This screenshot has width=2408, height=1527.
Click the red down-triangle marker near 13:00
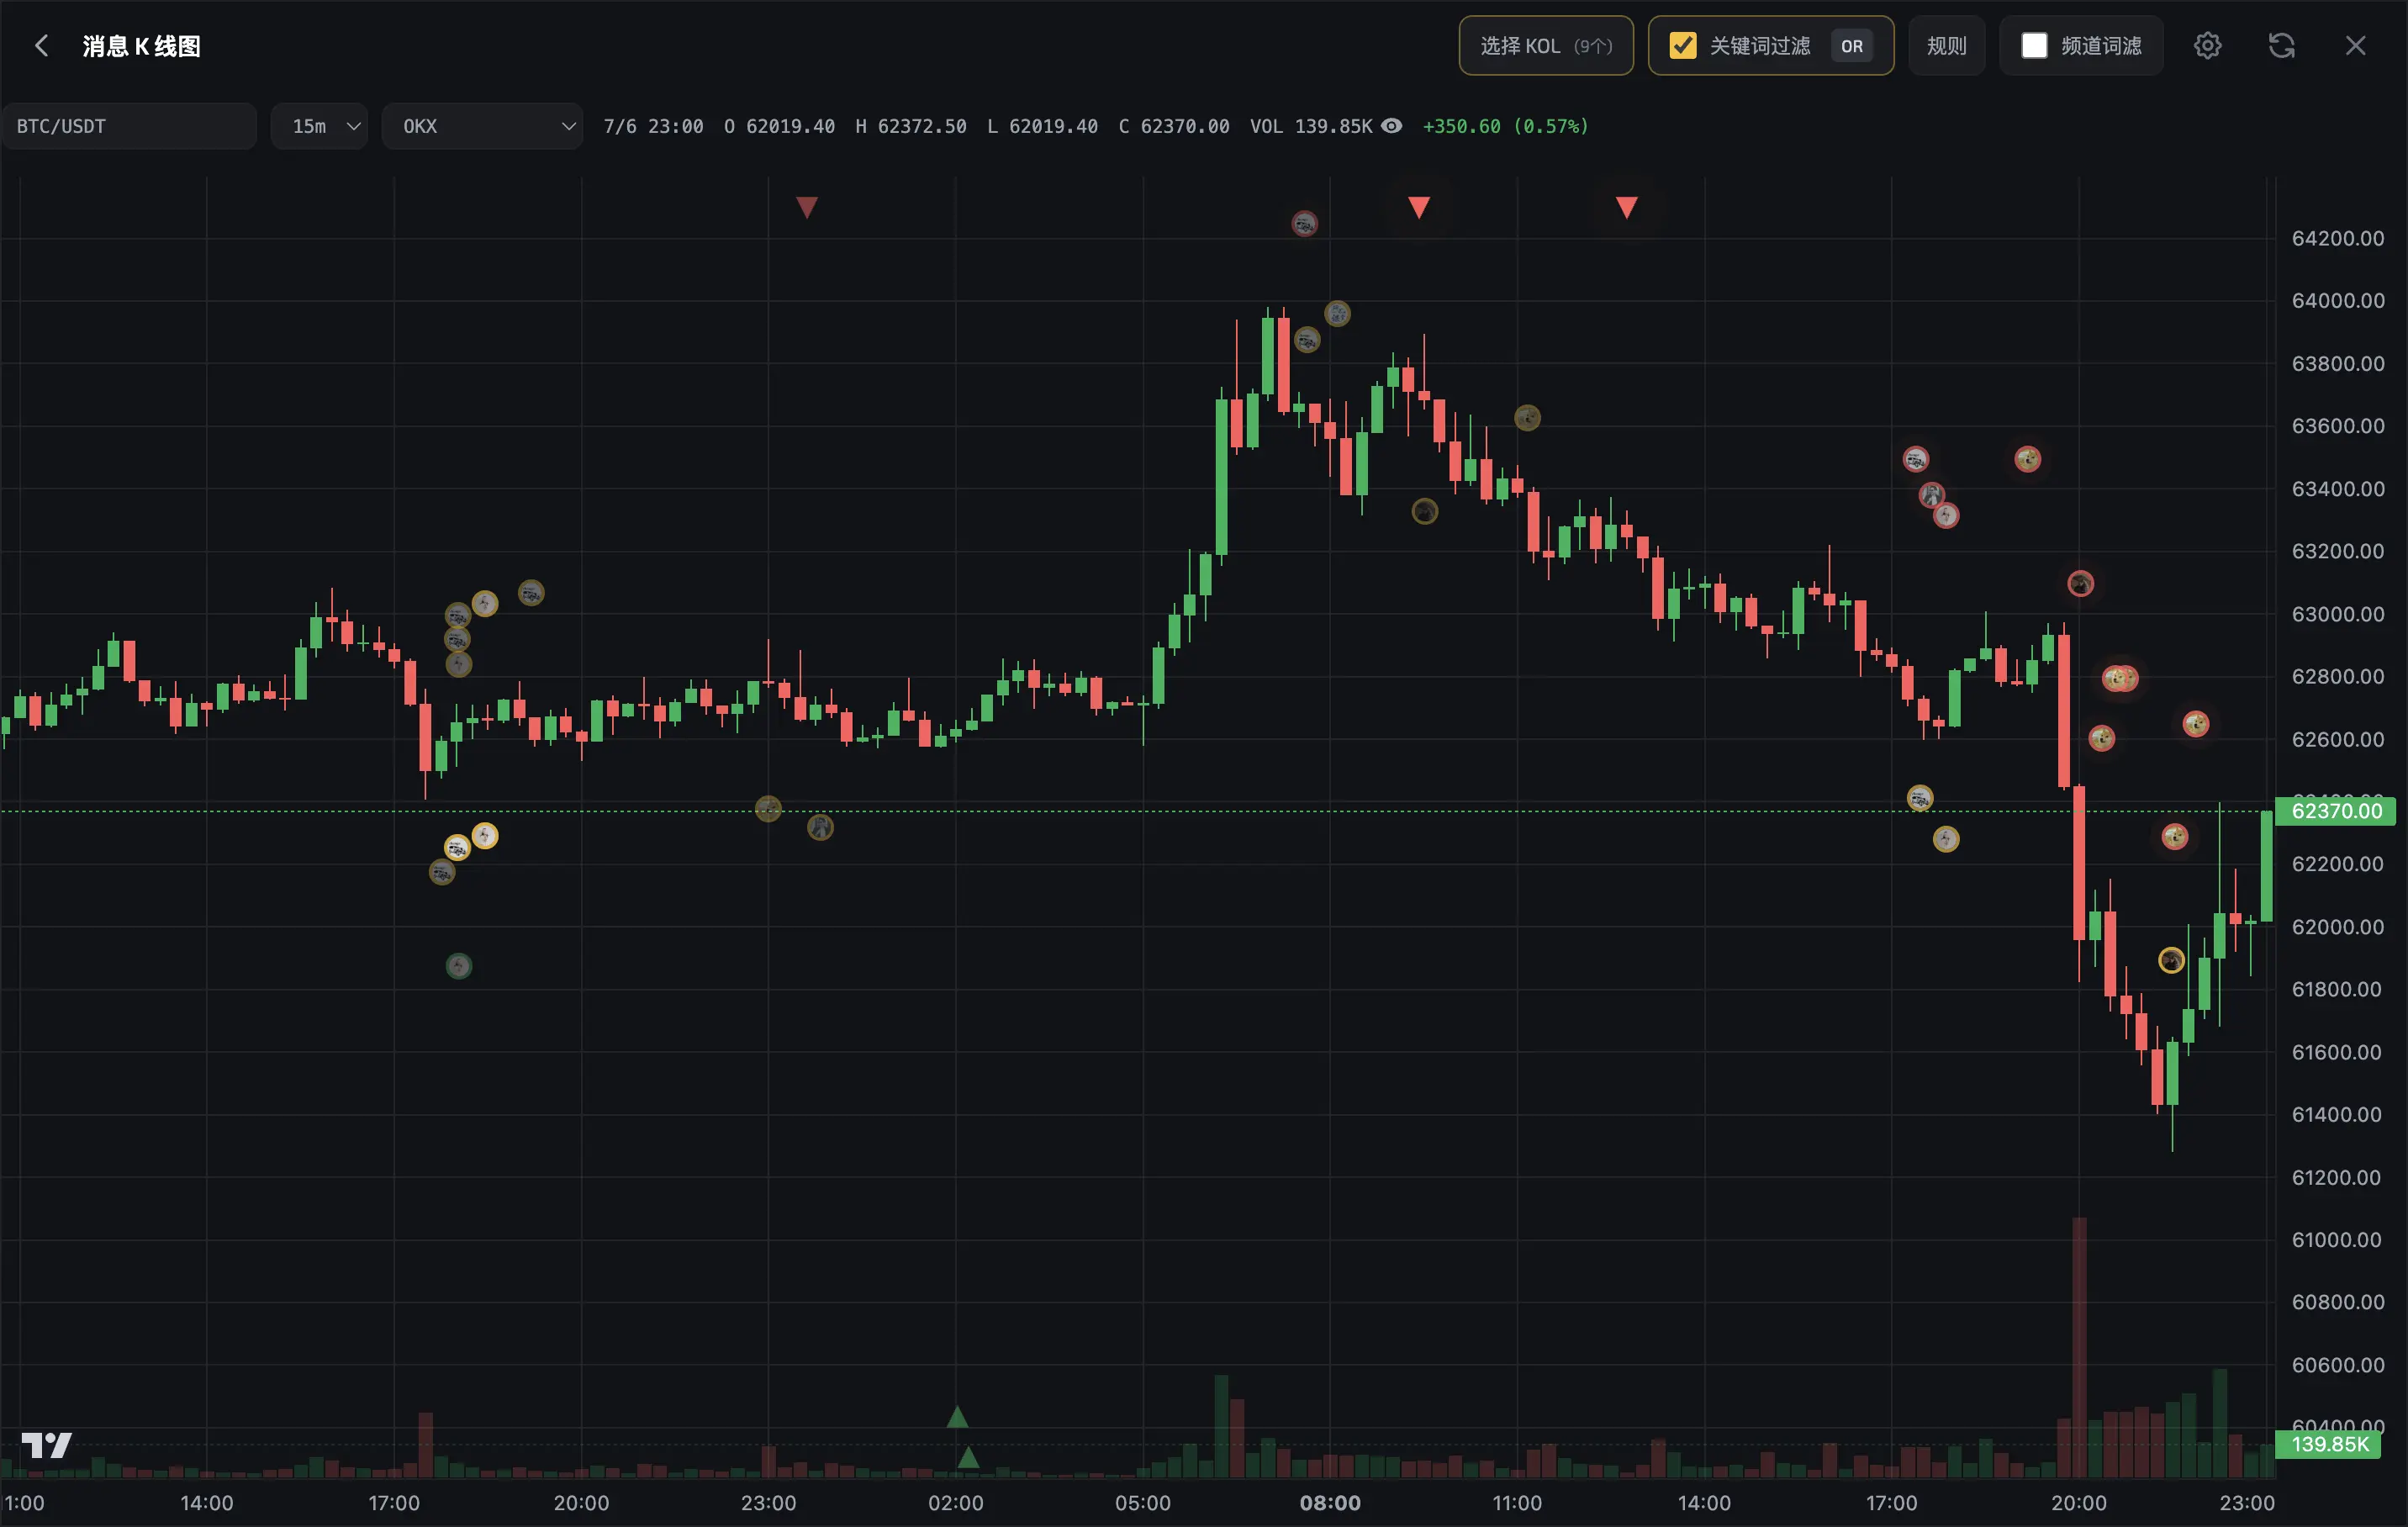[1627, 207]
